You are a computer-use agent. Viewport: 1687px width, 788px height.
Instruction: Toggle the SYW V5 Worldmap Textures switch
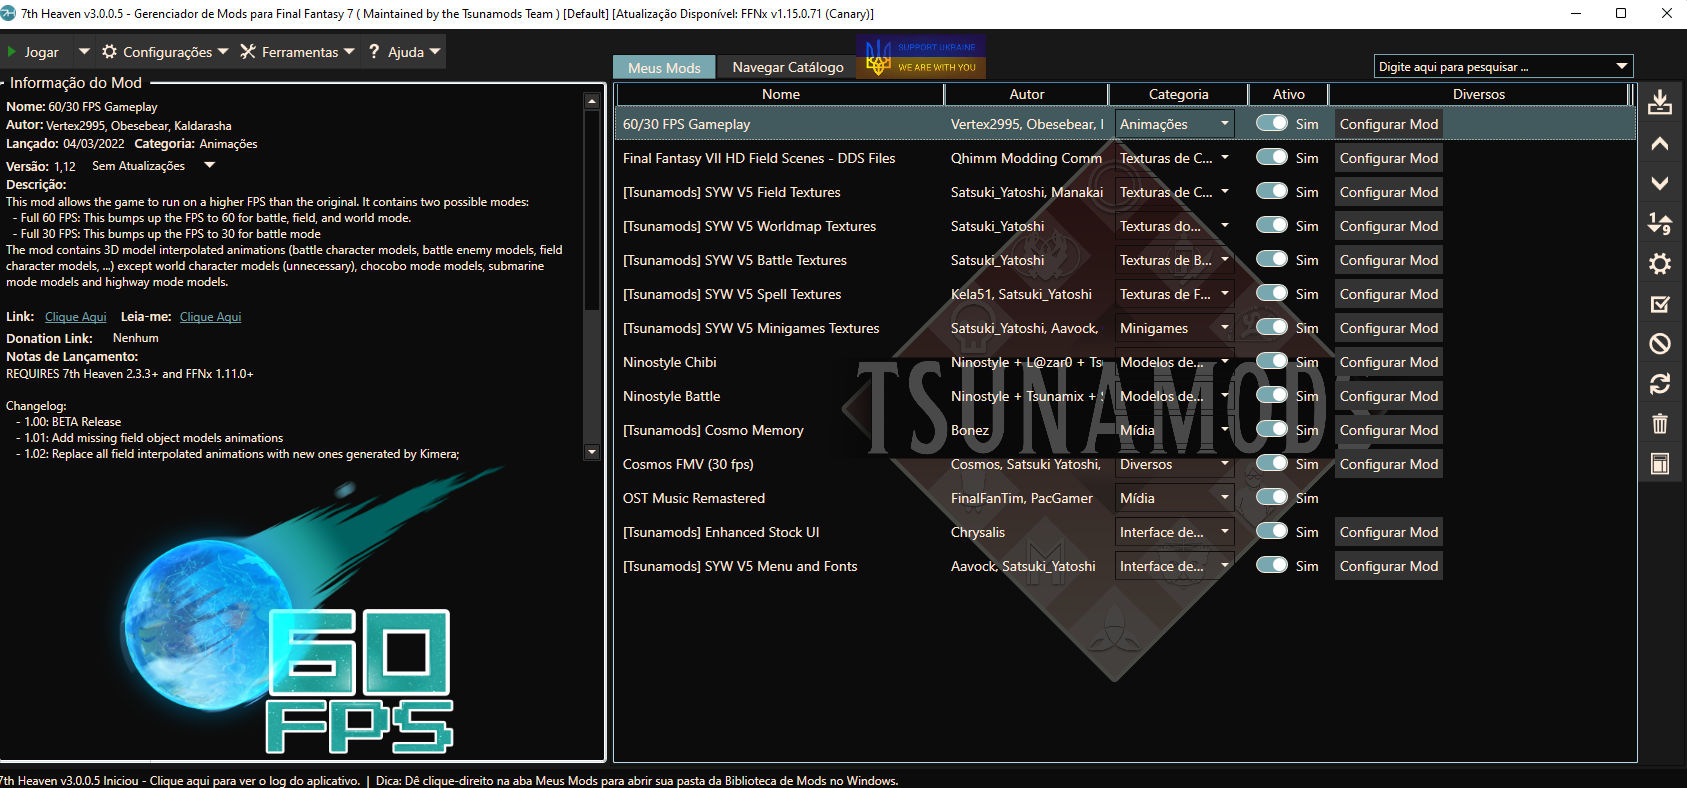coord(1272,225)
